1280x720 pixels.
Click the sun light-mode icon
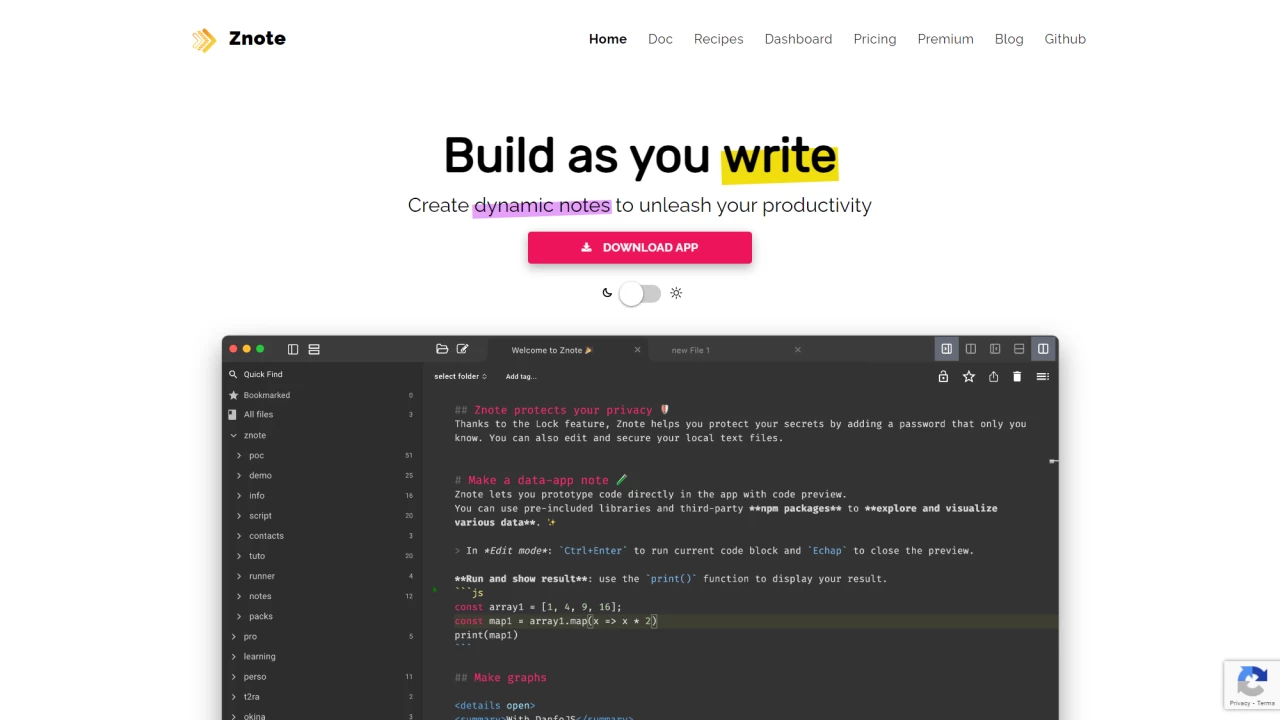pos(676,293)
